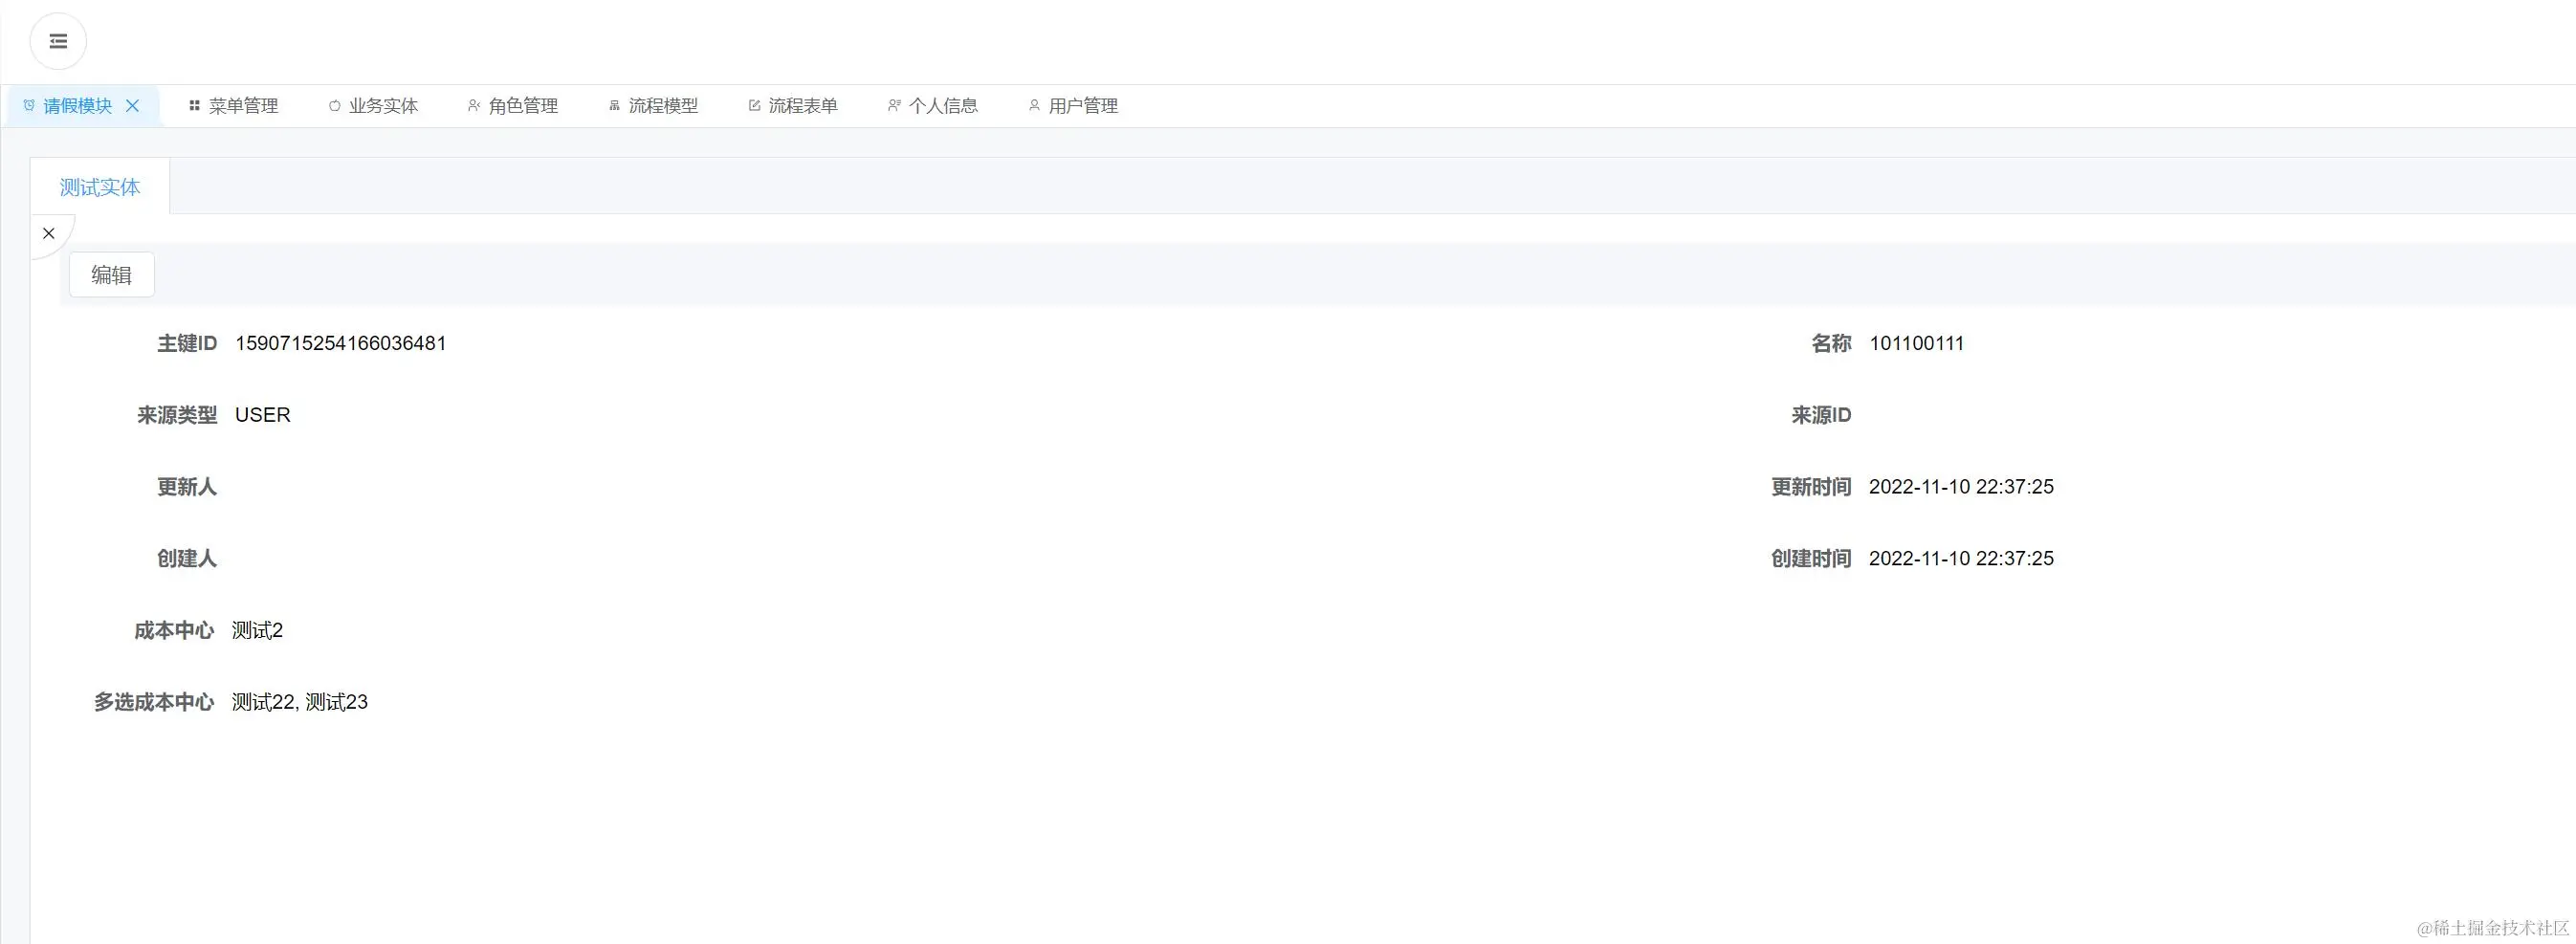The width and height of the screenshot is (2576, 944).
Task: Open the 流程表单 tab
Action: point(793,106)
